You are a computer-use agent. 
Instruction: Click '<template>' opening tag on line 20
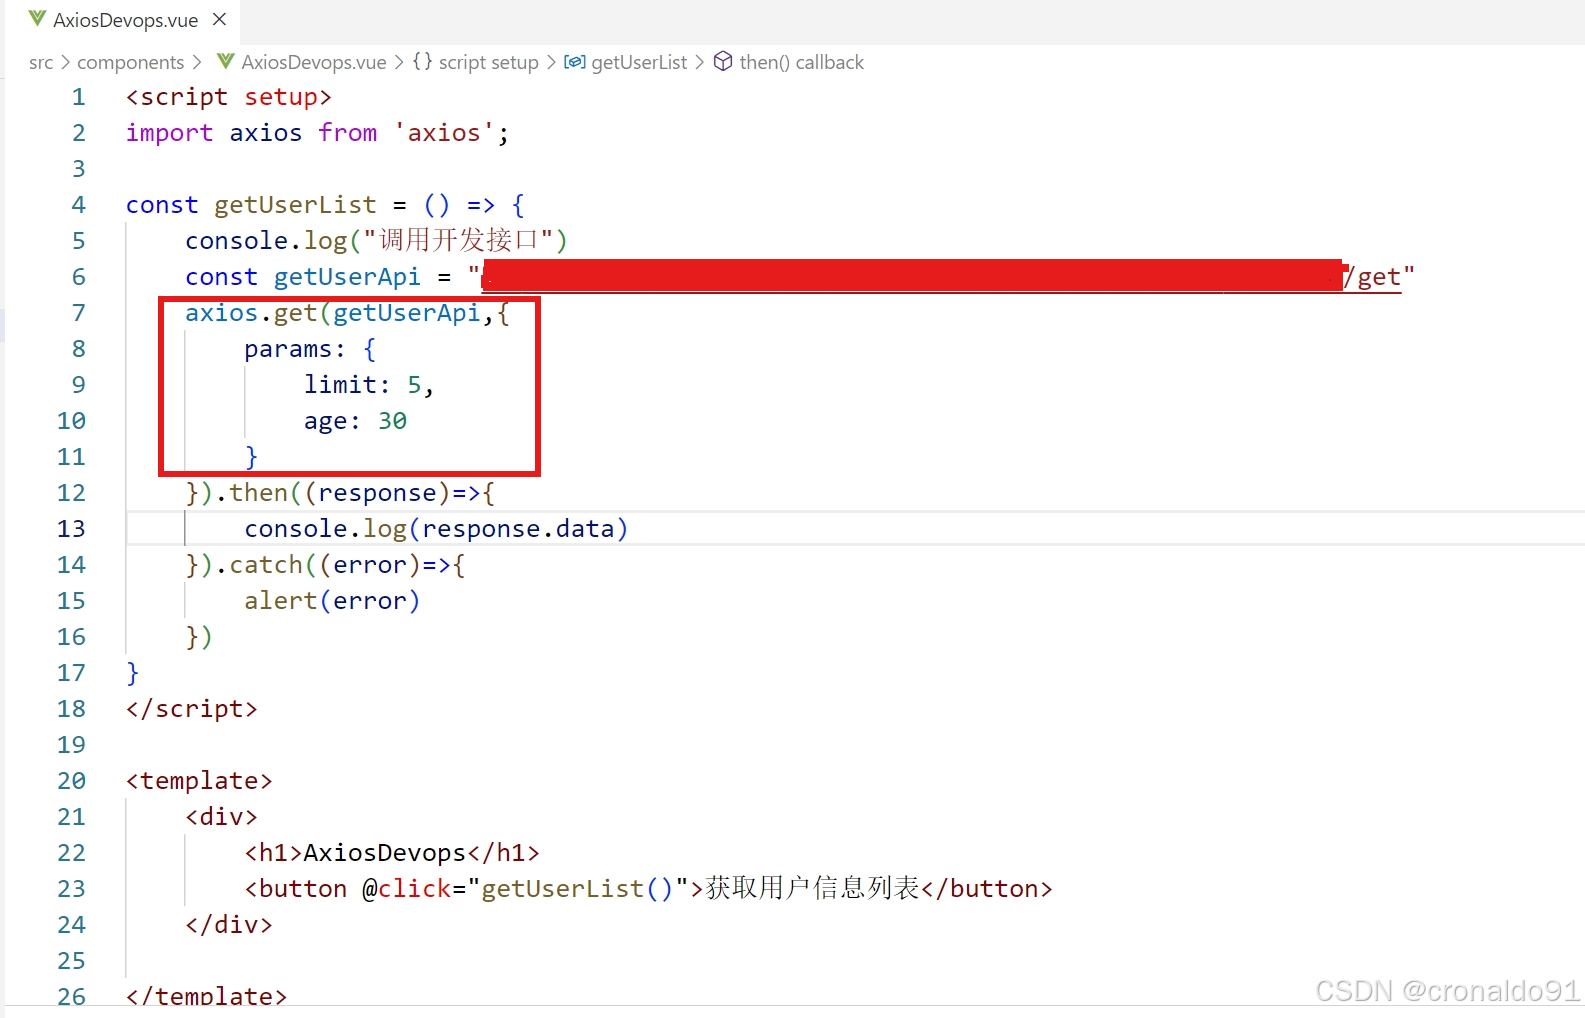coord(199,781)
